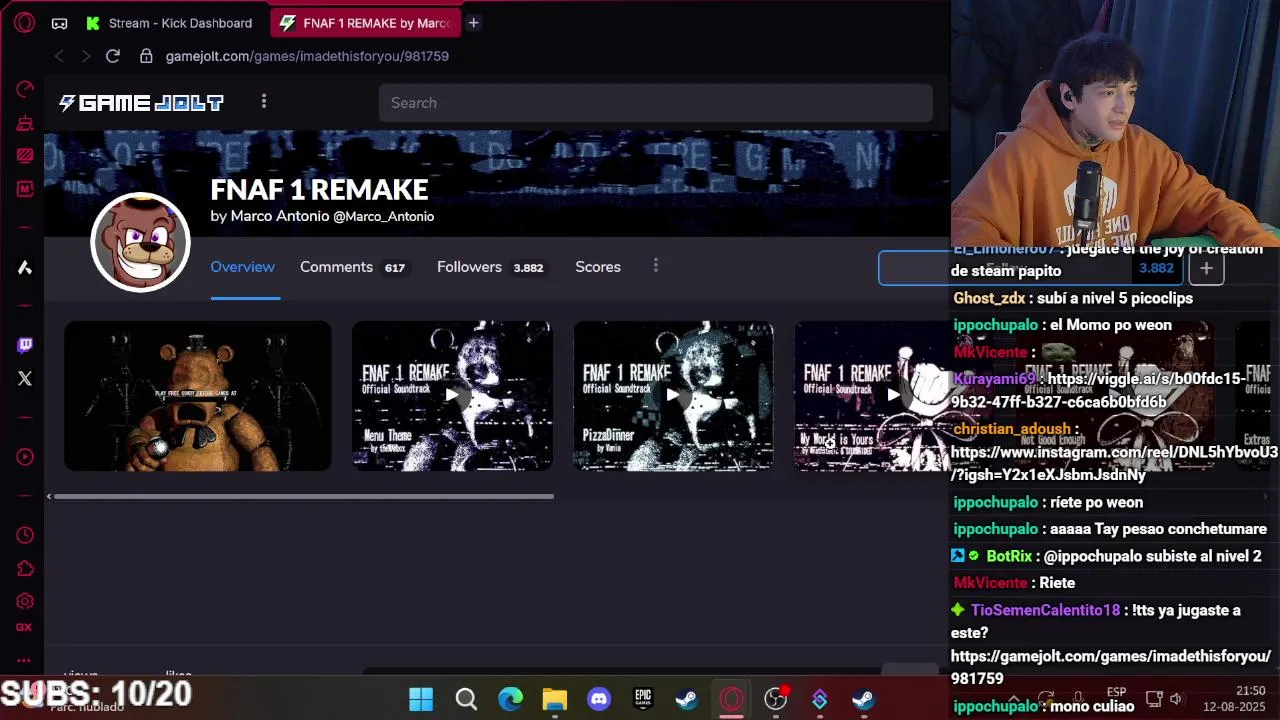Image resolution: width=1280 pixels, height=720 pixels.
Task: Select the gamejolt.com address bar URL
Action: 307,56
